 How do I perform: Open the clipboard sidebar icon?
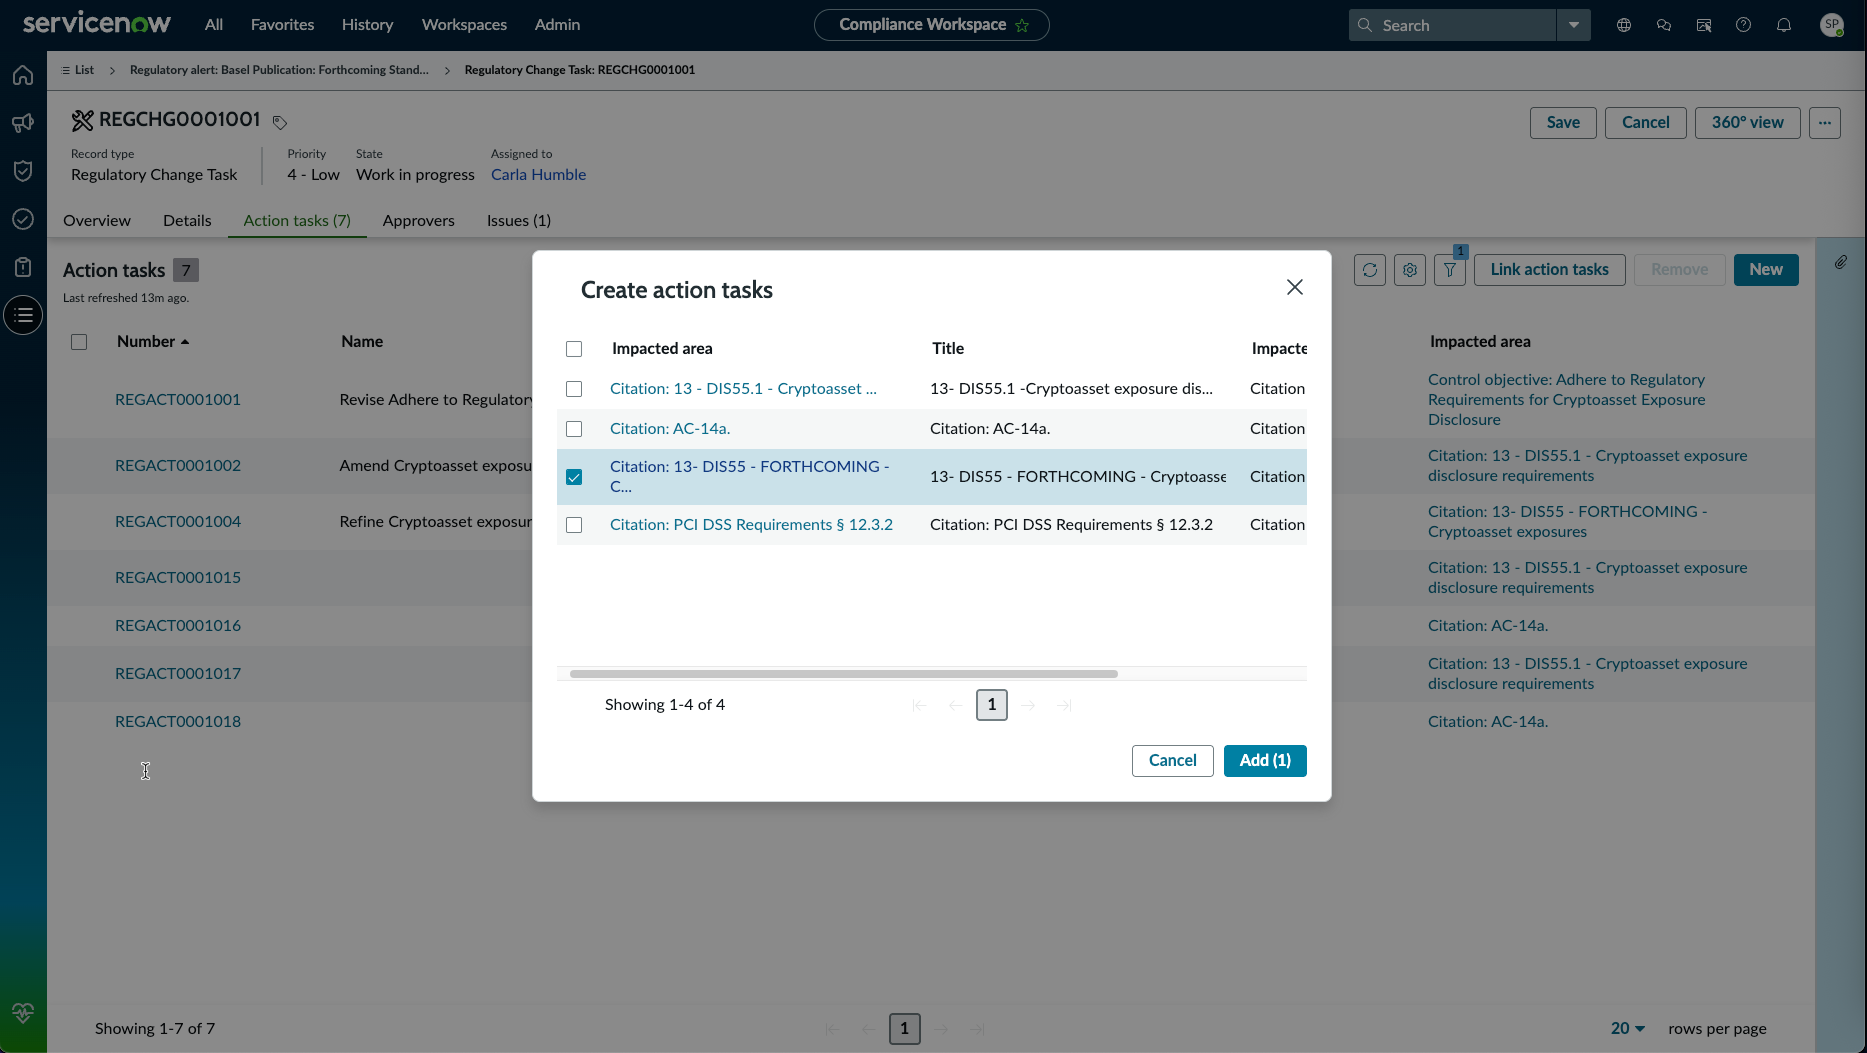pos(23,267)
